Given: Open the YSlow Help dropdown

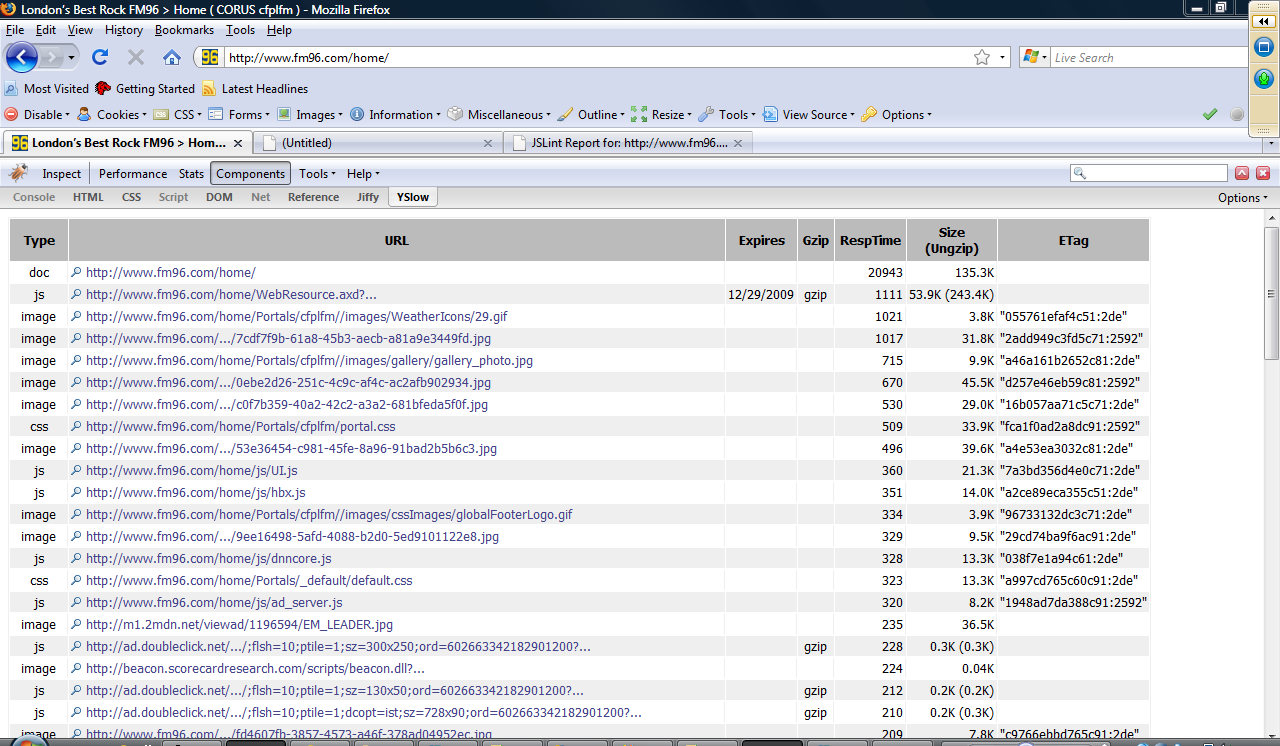Looking at the screenshot, I should point(363,173).
